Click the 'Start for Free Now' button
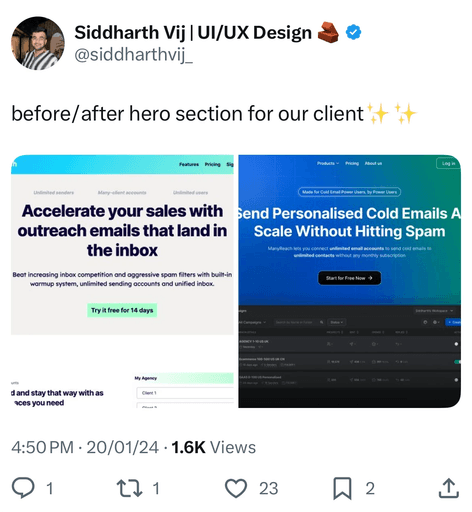The height and width of the screenshot is (512, 472). pos(349,278)
